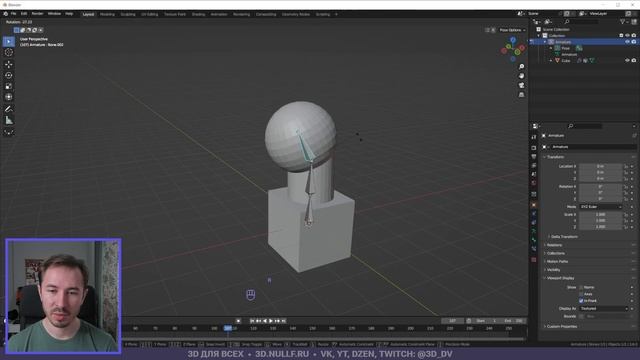Screen dimensions: 640x360
Task: Toggle the camera view icon
Action: coord(521,85)
